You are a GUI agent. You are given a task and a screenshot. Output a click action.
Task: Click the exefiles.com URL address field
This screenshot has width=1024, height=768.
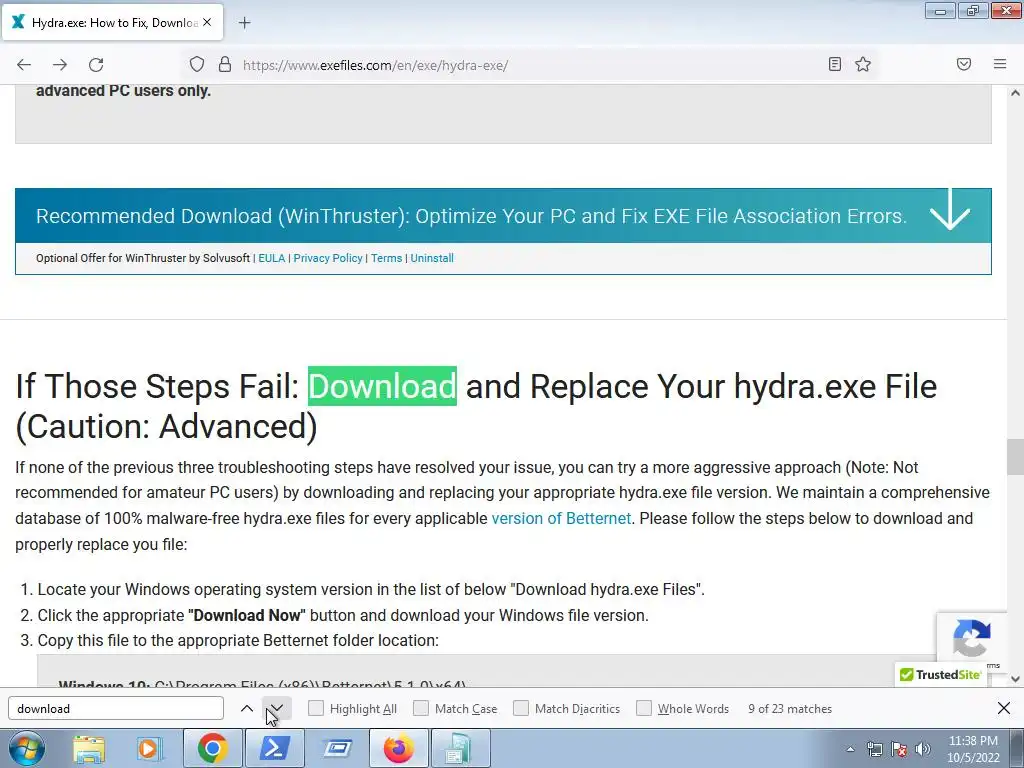529,65
